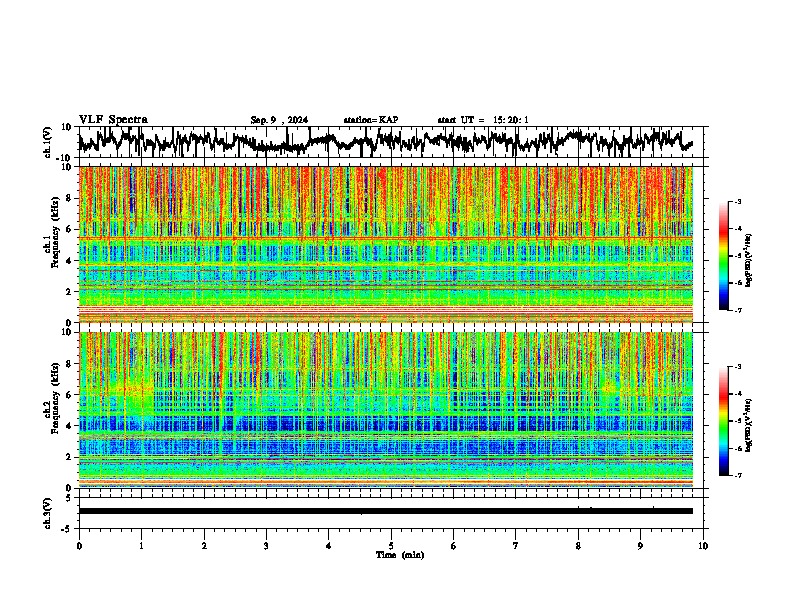The width and height of the screenshot is (792, 612).
Task: Click the ch.2 spectrogram color bar
Action: click(723, 421)
